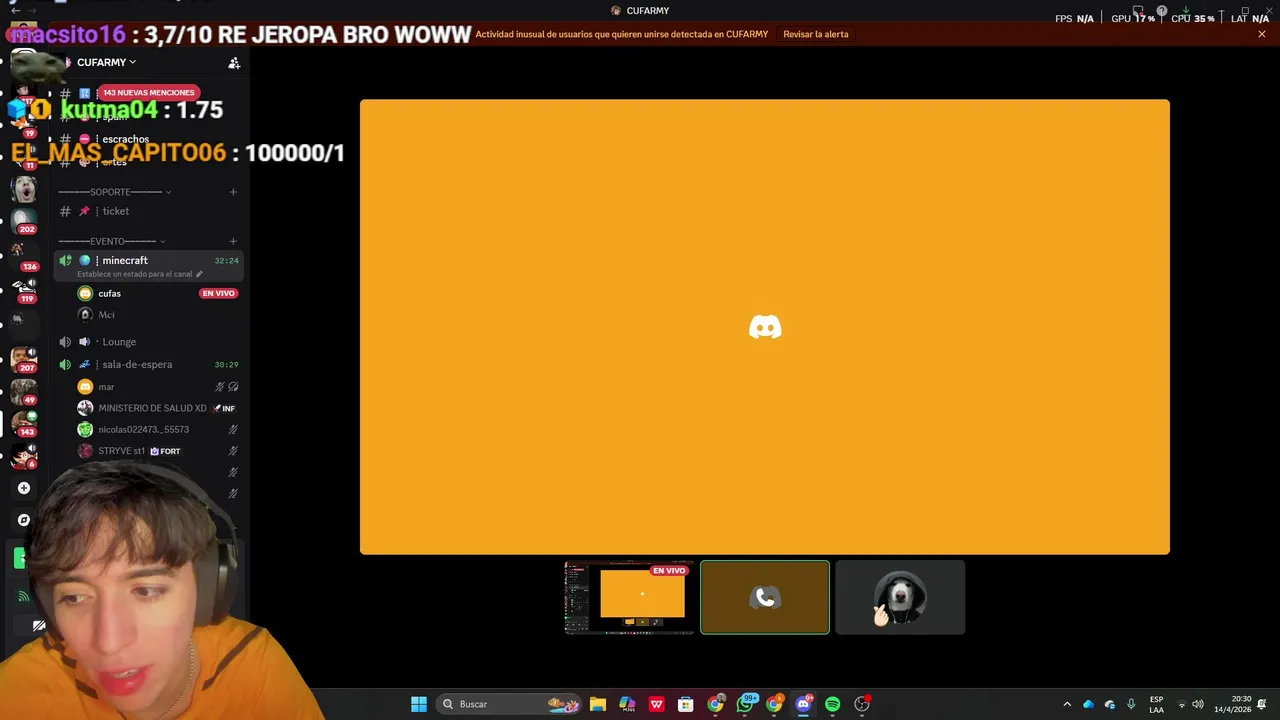Open the server icon with 207 badge

click(24, 358)
